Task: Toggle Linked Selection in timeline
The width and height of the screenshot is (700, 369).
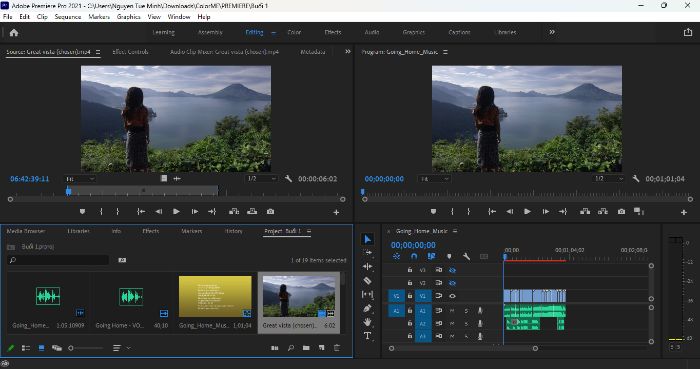Action: pos(431,256)
